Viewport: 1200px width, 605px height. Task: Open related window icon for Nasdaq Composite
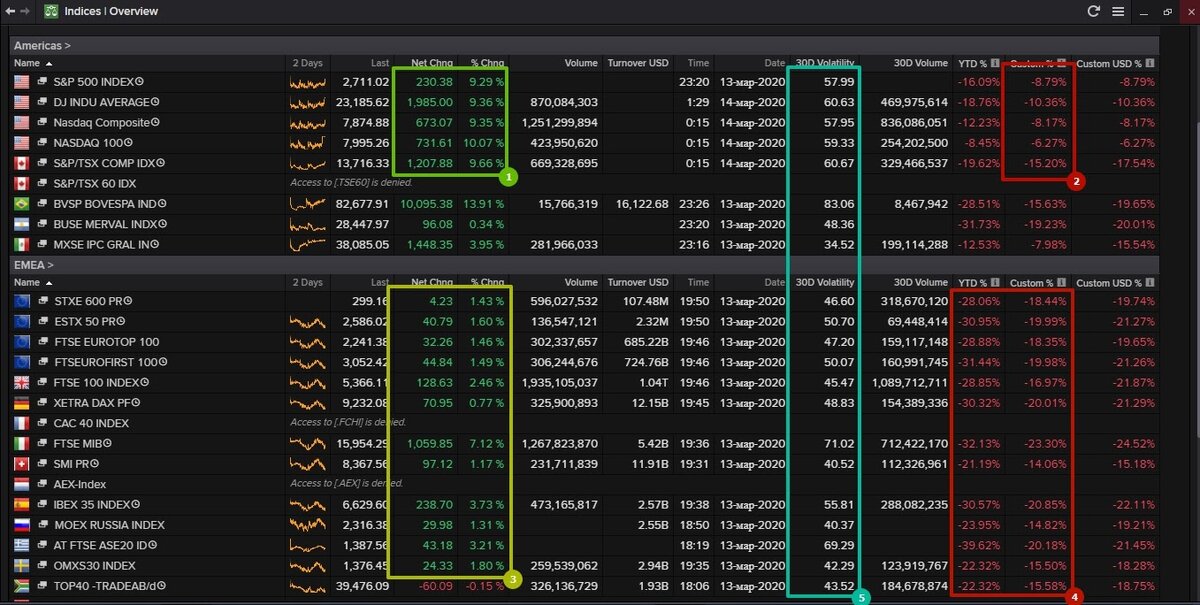(x=43, y=123)
